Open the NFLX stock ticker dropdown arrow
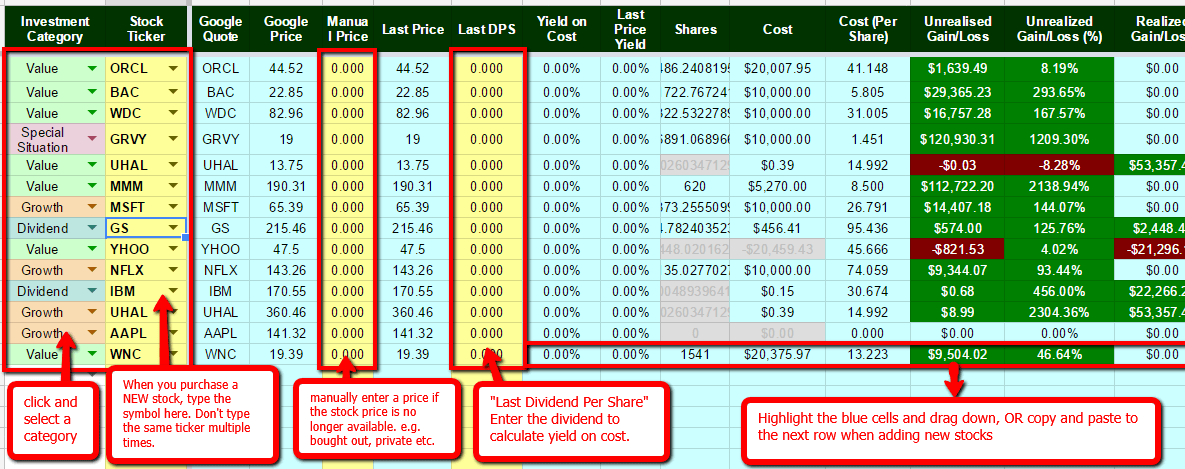The image size is (1185, 469). [174, 270]
